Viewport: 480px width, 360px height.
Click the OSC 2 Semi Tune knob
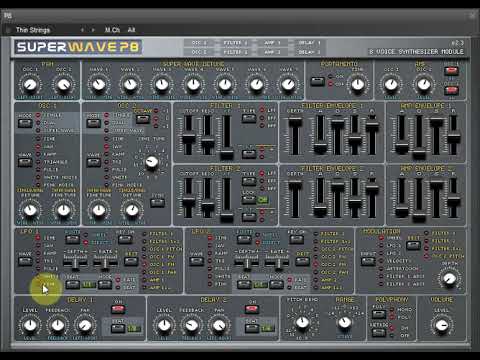152,162
